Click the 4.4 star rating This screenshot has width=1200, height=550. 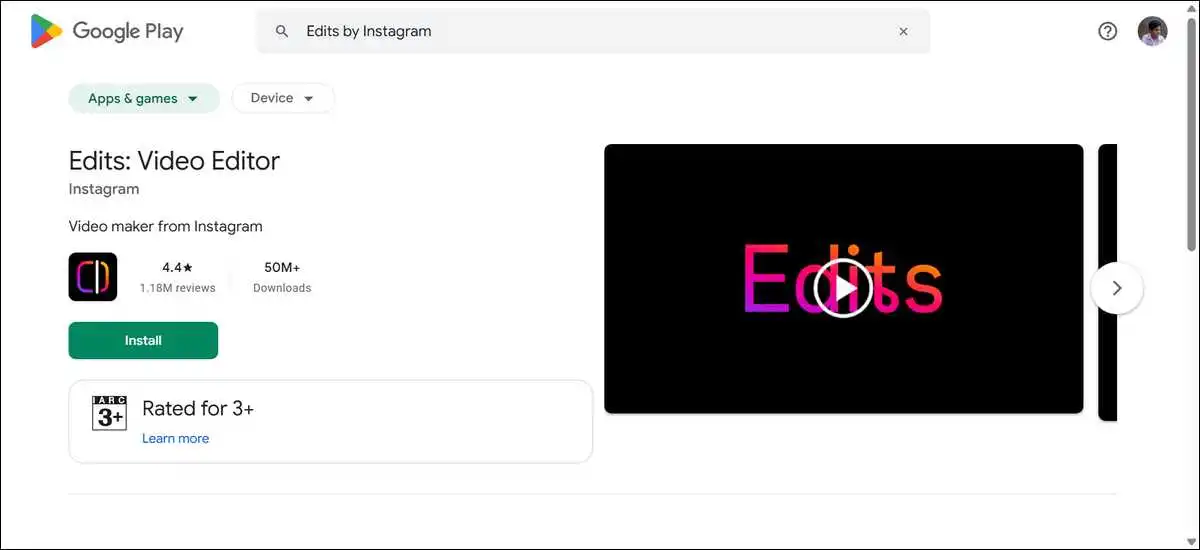click(x=177, y=268)
